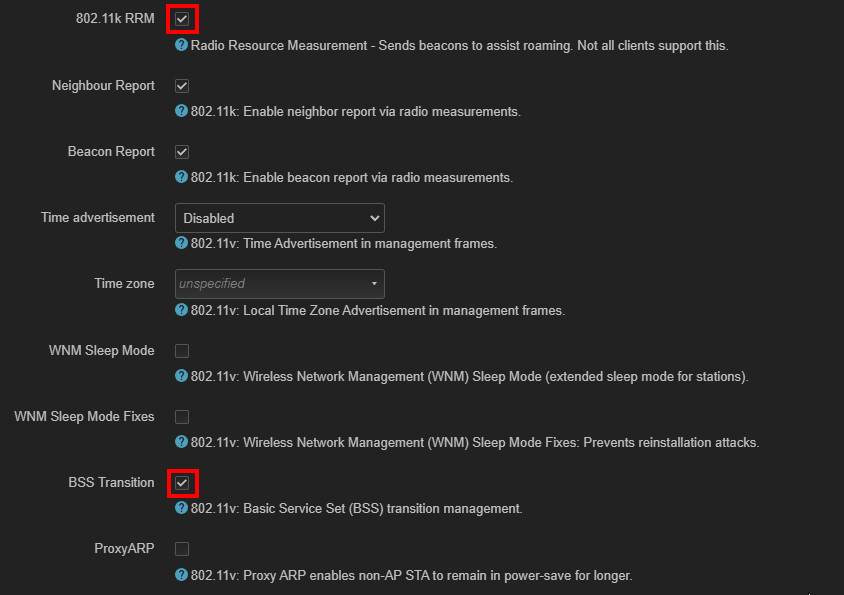Enable the ProxyARP checkbox
This screenshot has width=844, height=595.
pos(182,549)
